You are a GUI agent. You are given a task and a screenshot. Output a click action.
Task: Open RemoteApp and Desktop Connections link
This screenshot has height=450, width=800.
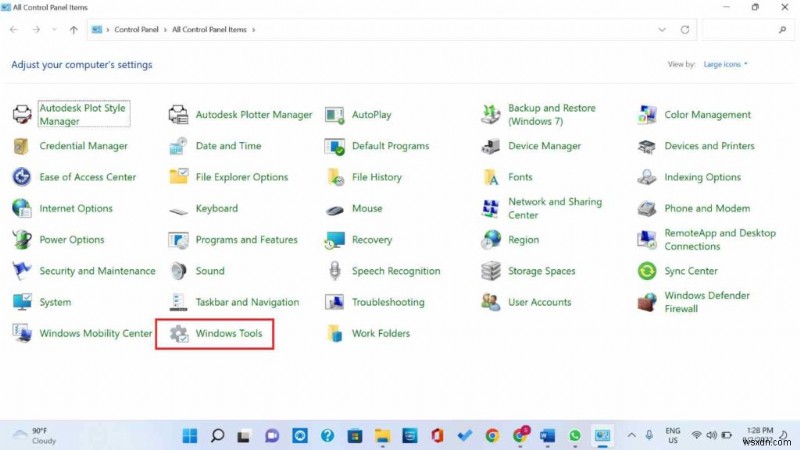pos(719,239)
